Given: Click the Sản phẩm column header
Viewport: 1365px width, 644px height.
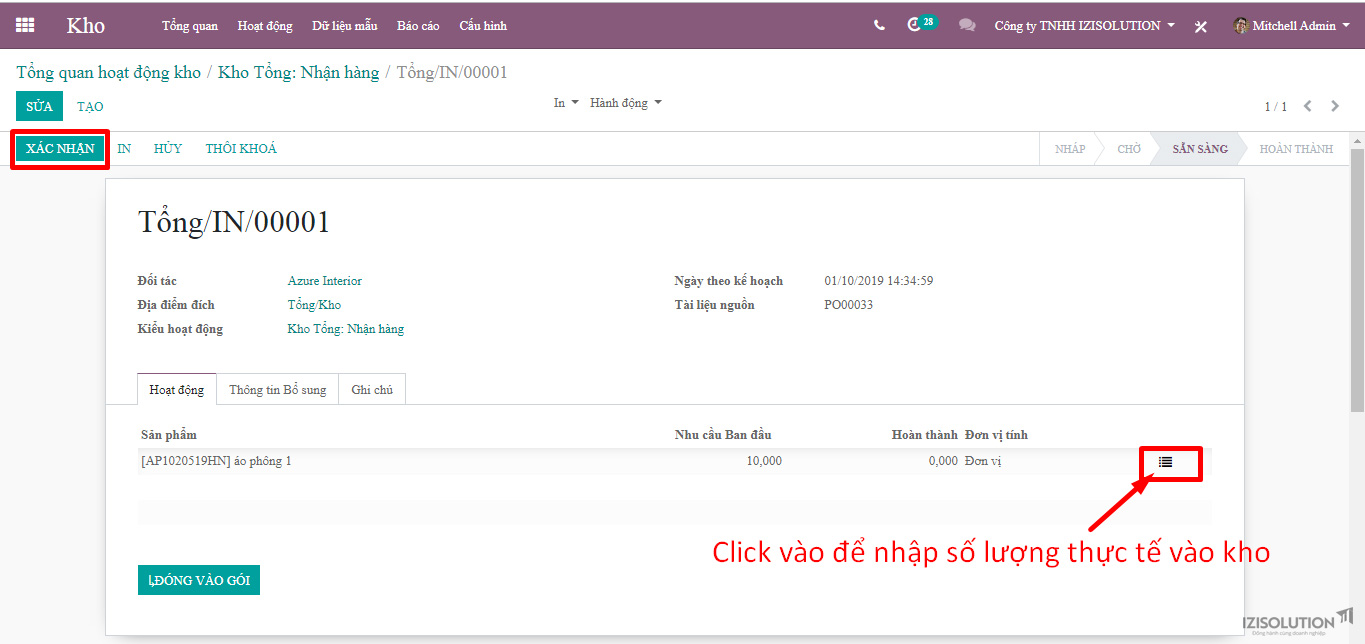Looking at the screenshot, I should (169, 435).
